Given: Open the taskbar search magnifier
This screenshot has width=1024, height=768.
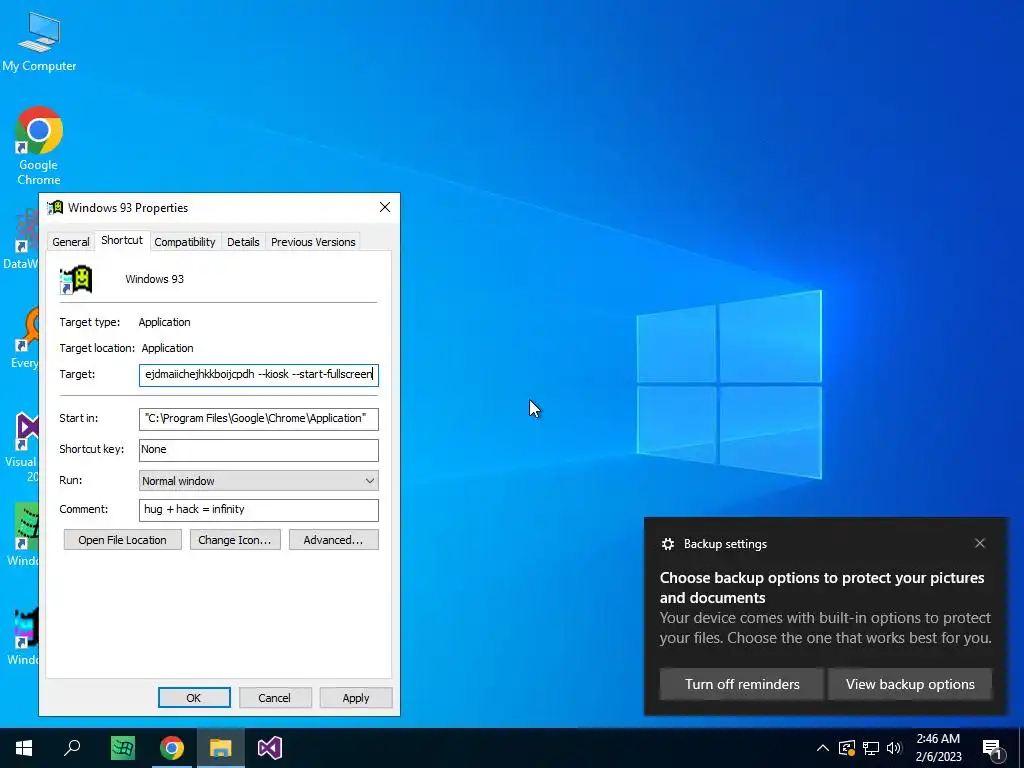Looking at the screenshot, I should point(72,748).
